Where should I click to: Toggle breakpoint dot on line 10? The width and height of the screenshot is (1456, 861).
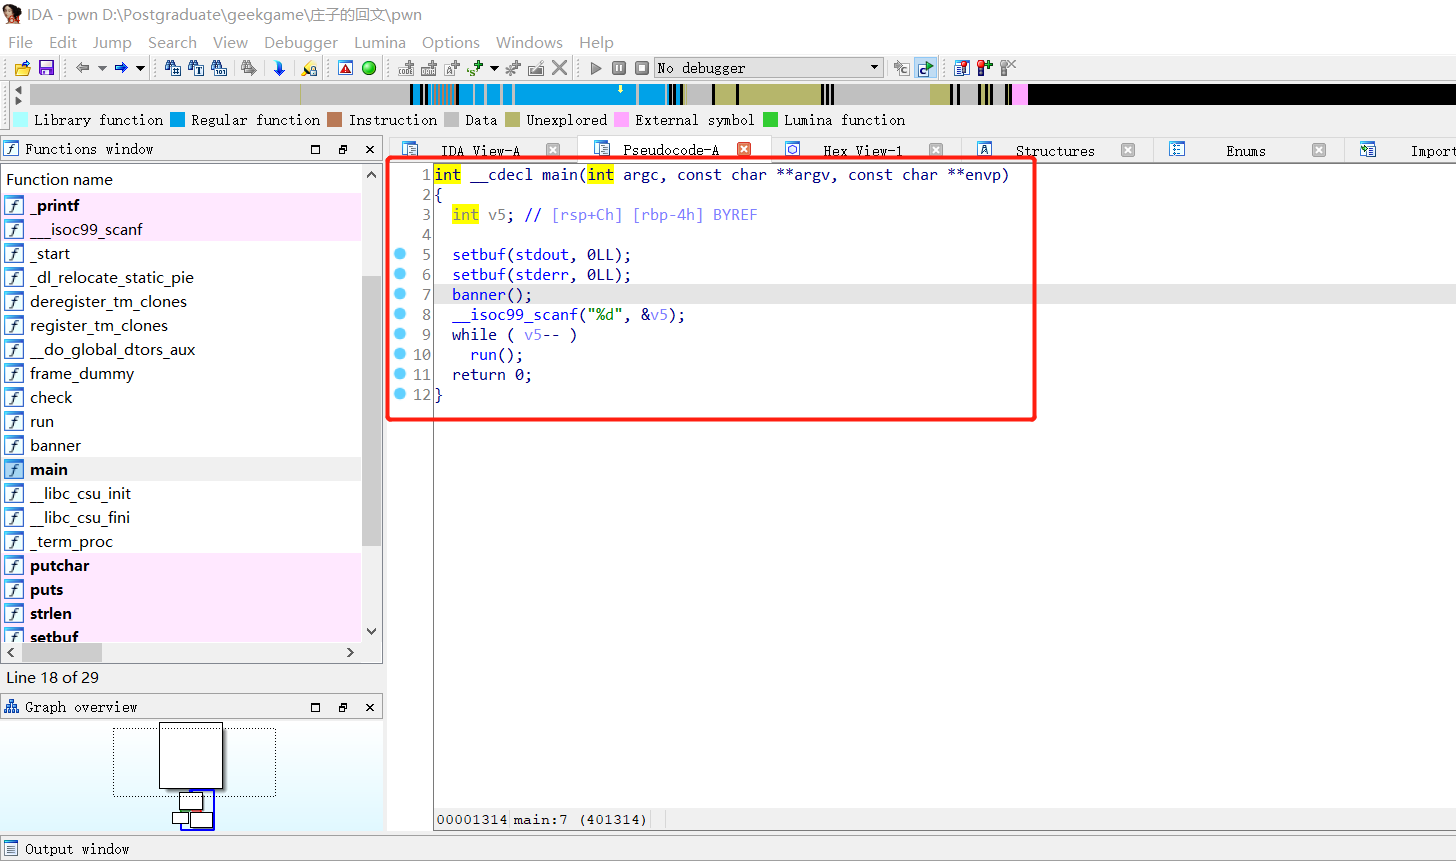pos(400,354)
